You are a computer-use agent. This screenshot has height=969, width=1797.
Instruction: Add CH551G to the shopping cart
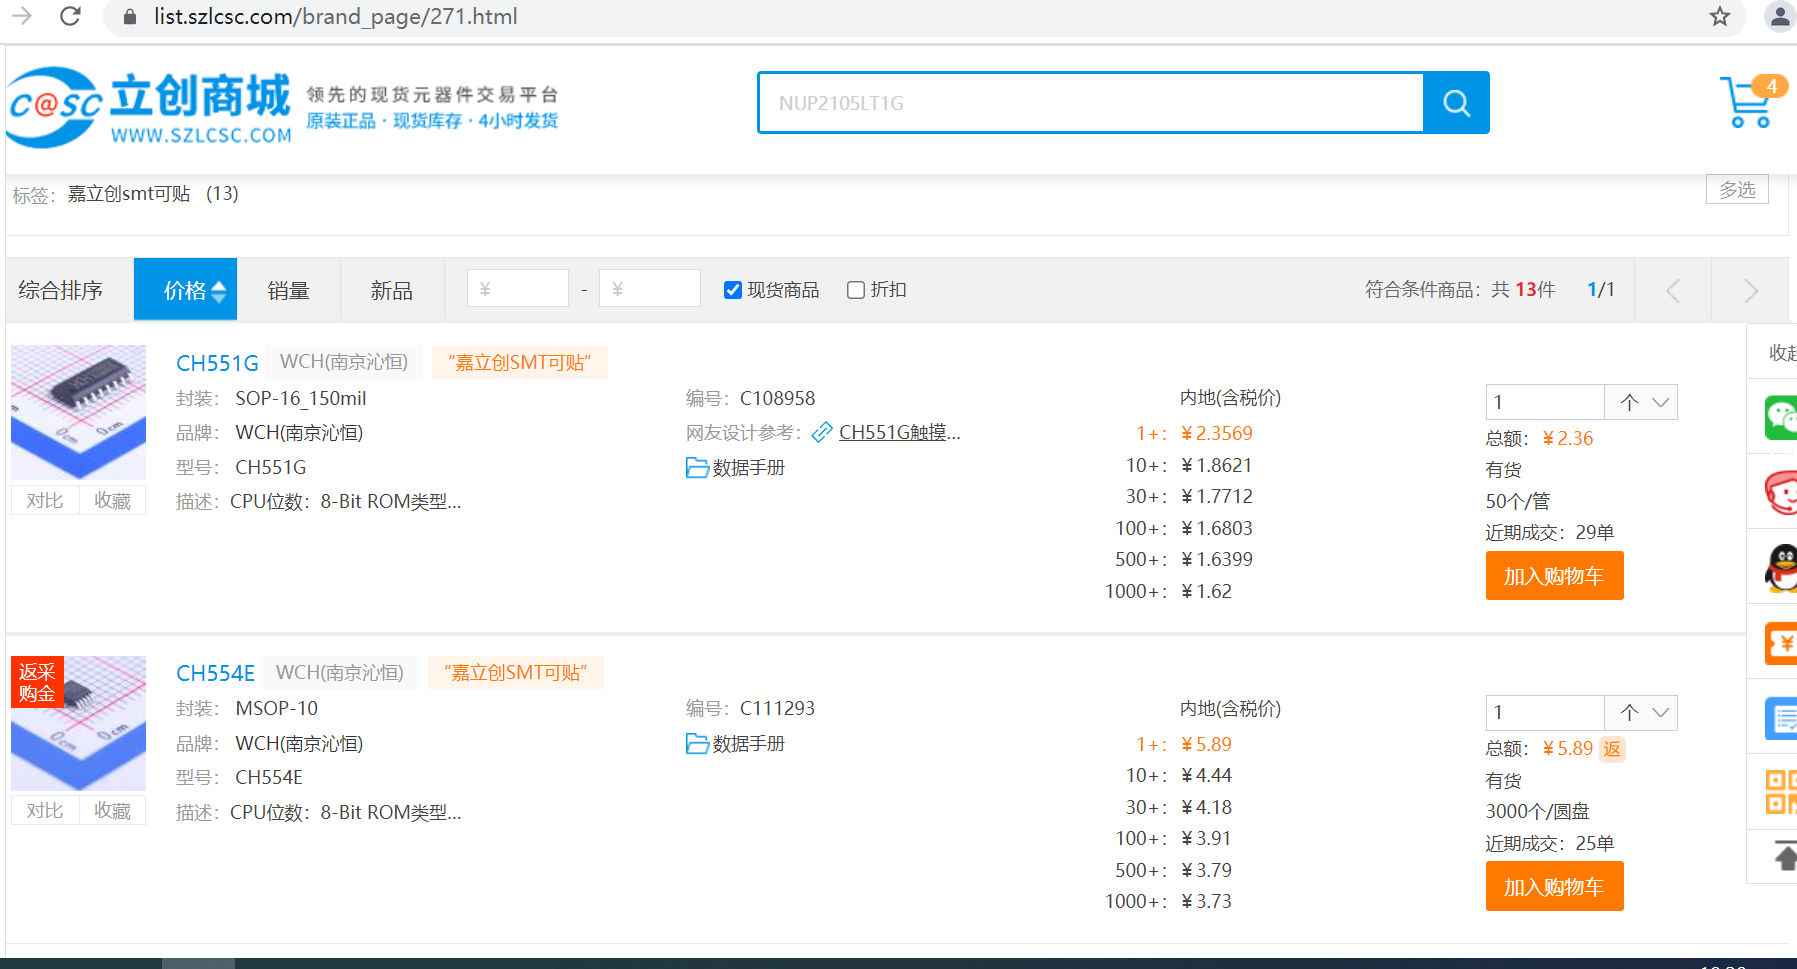point(1554,576)
